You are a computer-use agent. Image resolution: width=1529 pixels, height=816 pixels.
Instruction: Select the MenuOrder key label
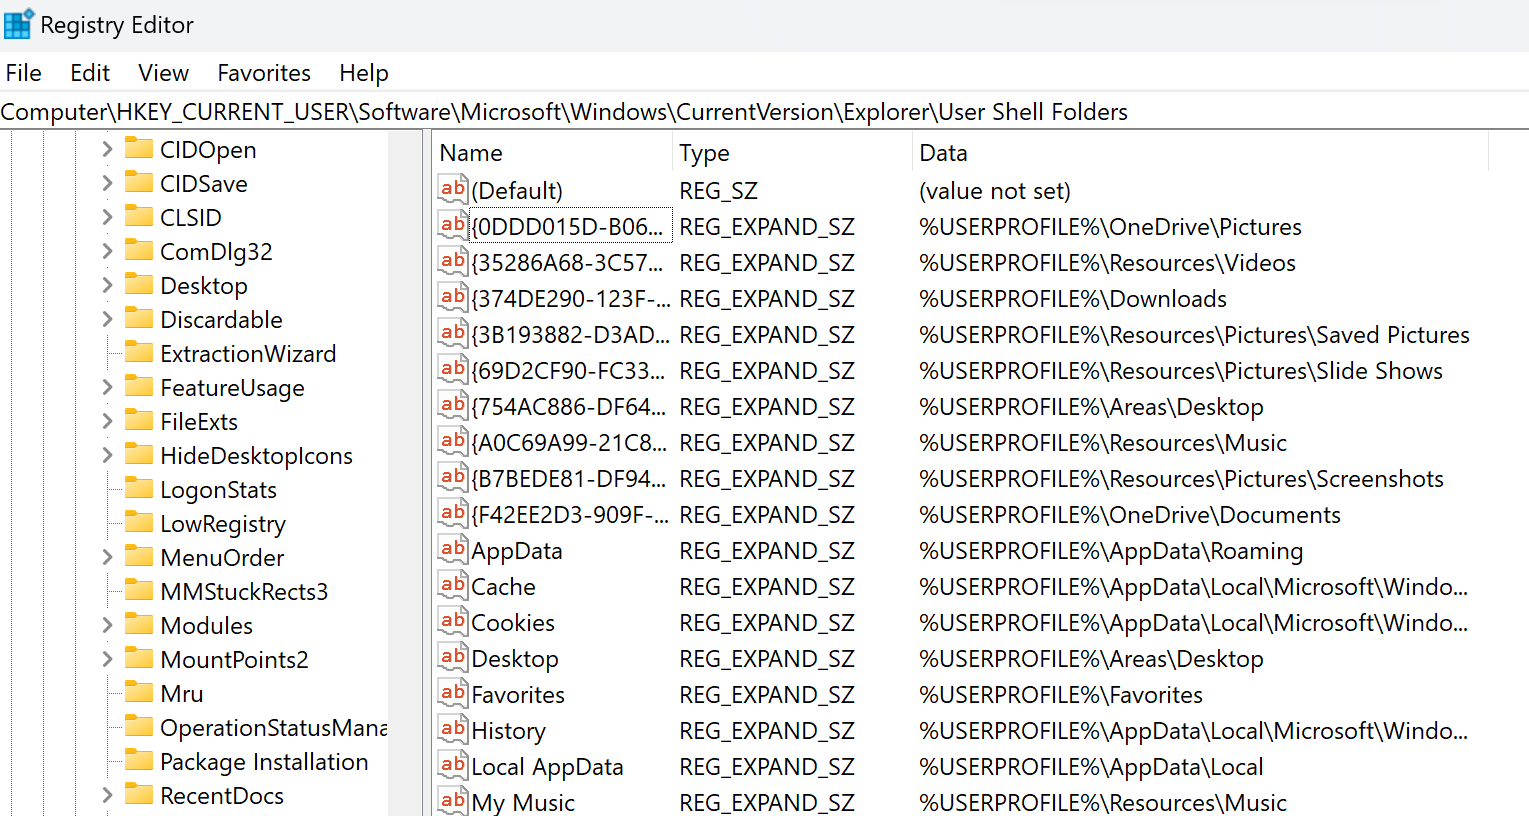[x=222, y=558]
